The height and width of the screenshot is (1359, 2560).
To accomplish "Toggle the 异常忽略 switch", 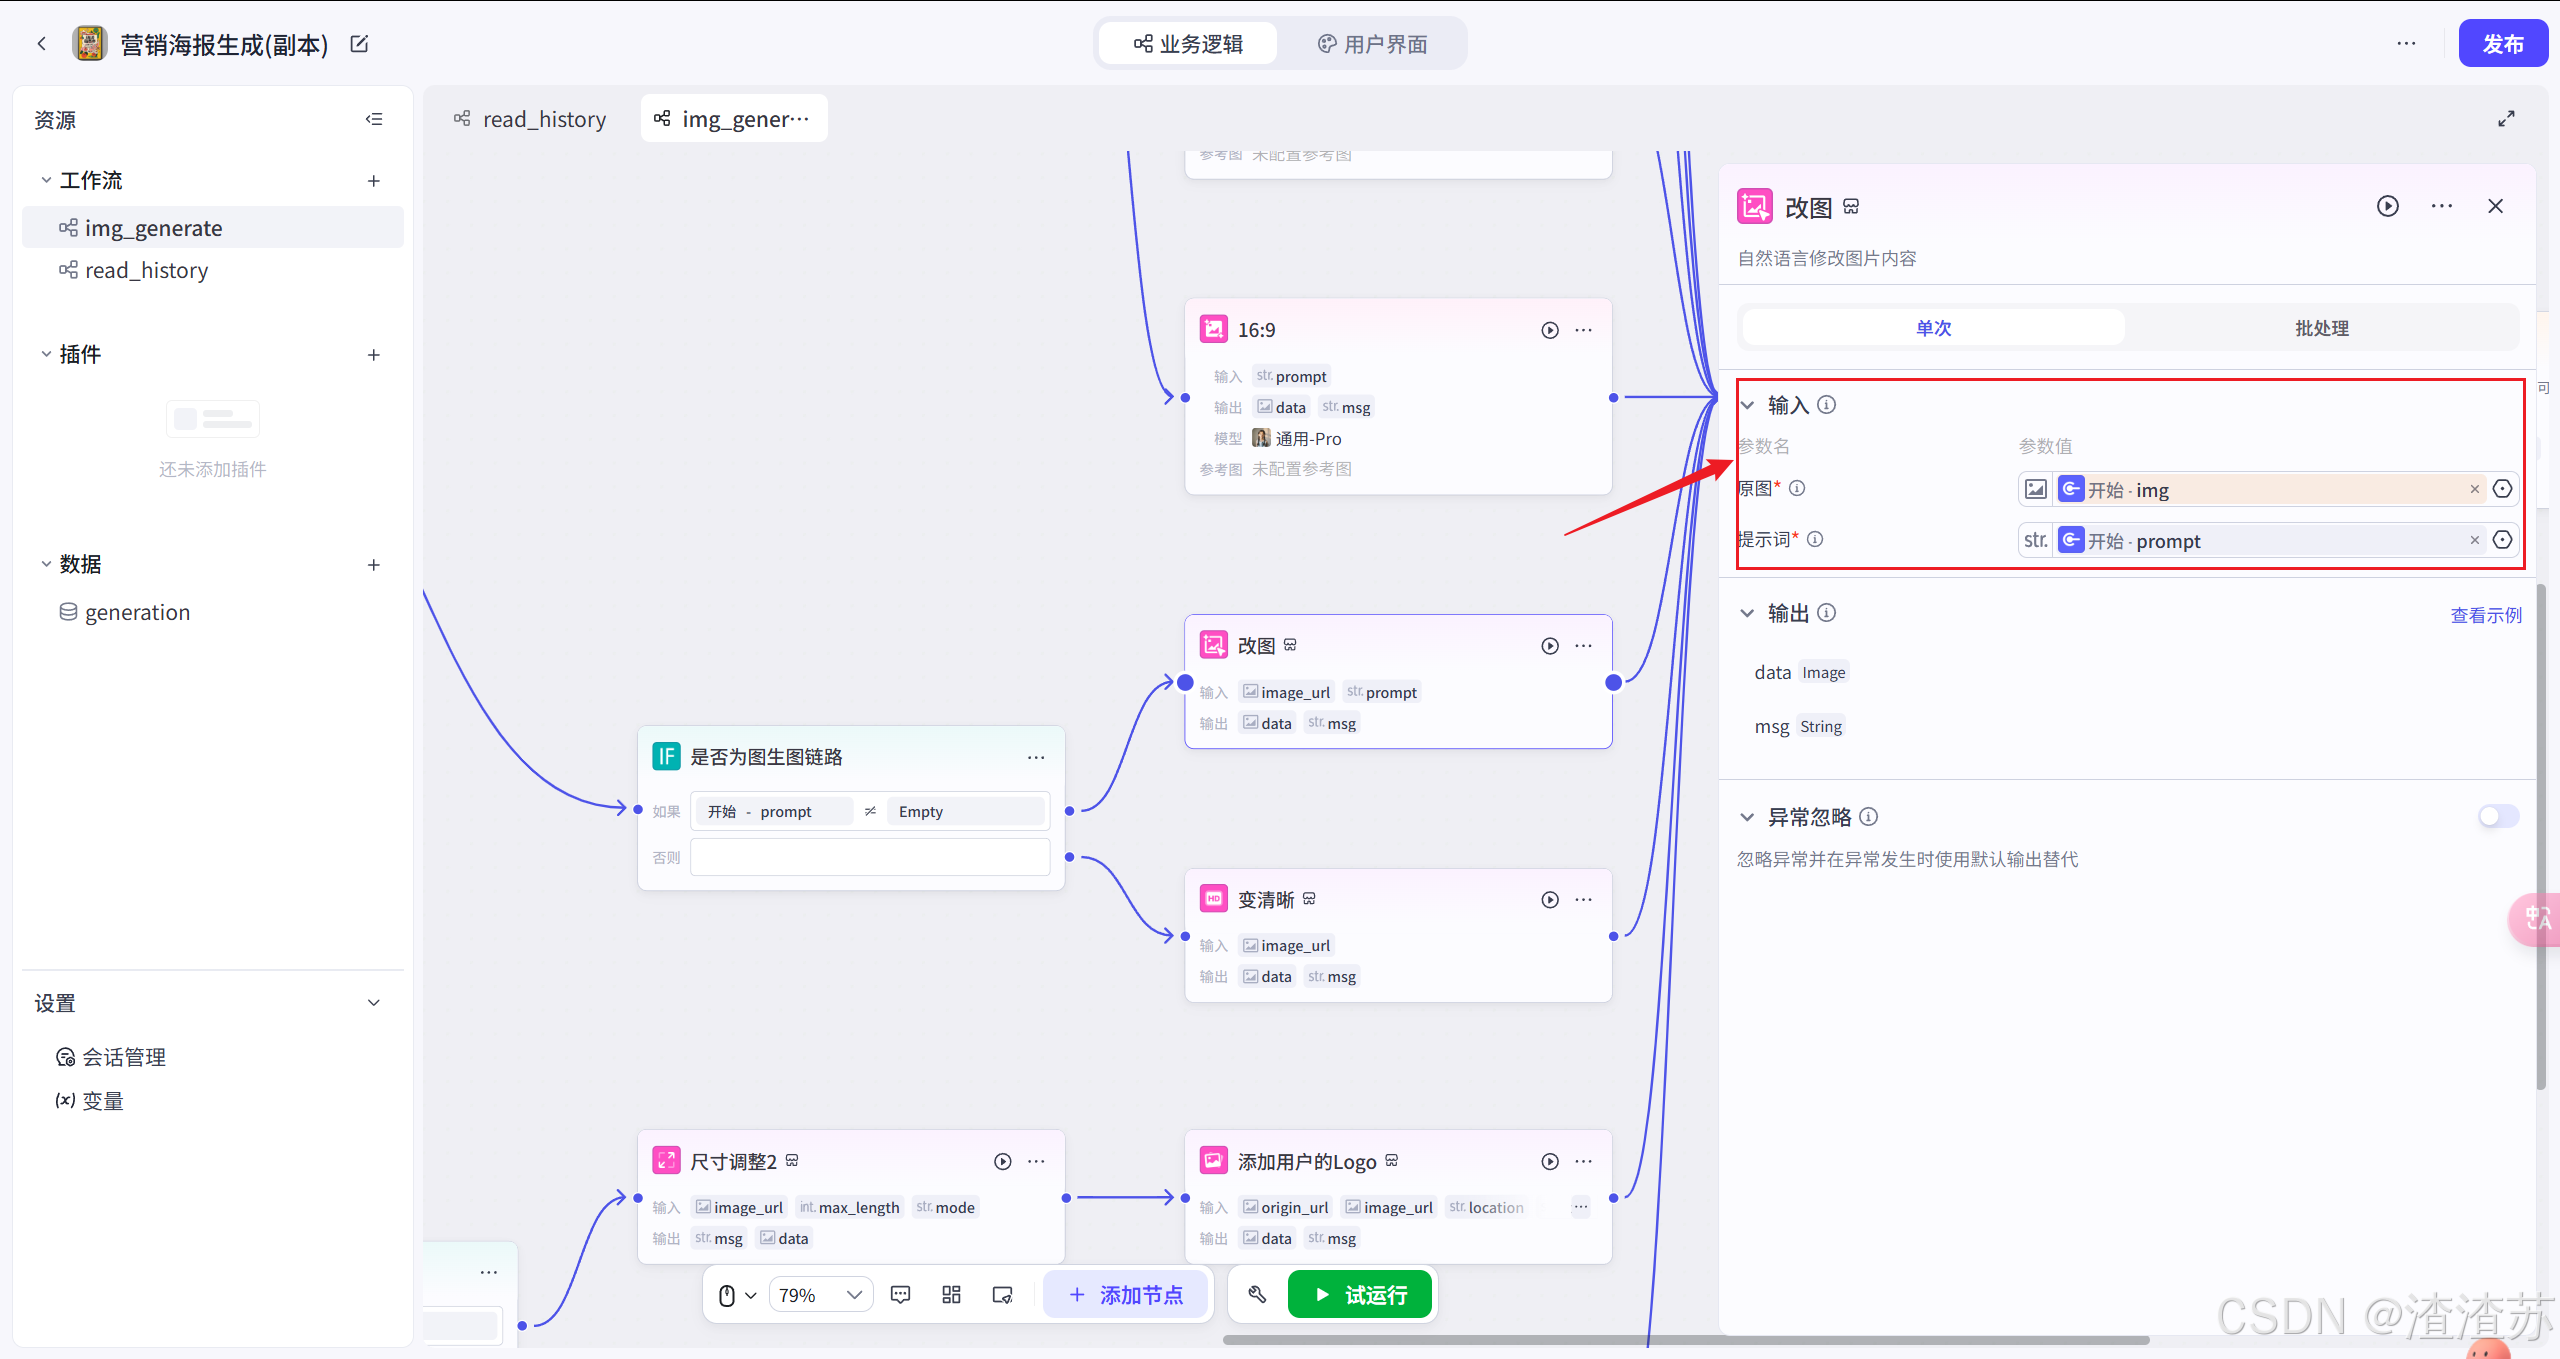I will (x=2497, y=816).
